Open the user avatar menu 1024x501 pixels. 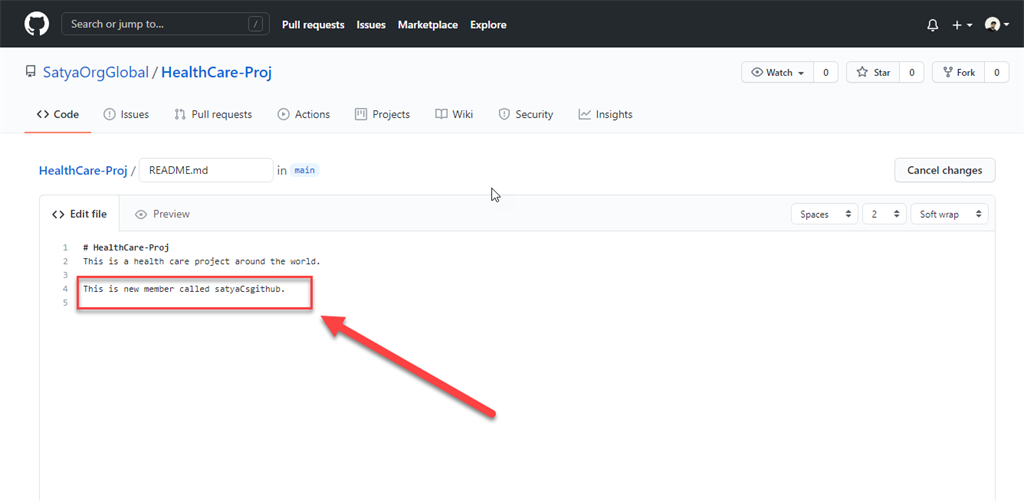[997, 25]
